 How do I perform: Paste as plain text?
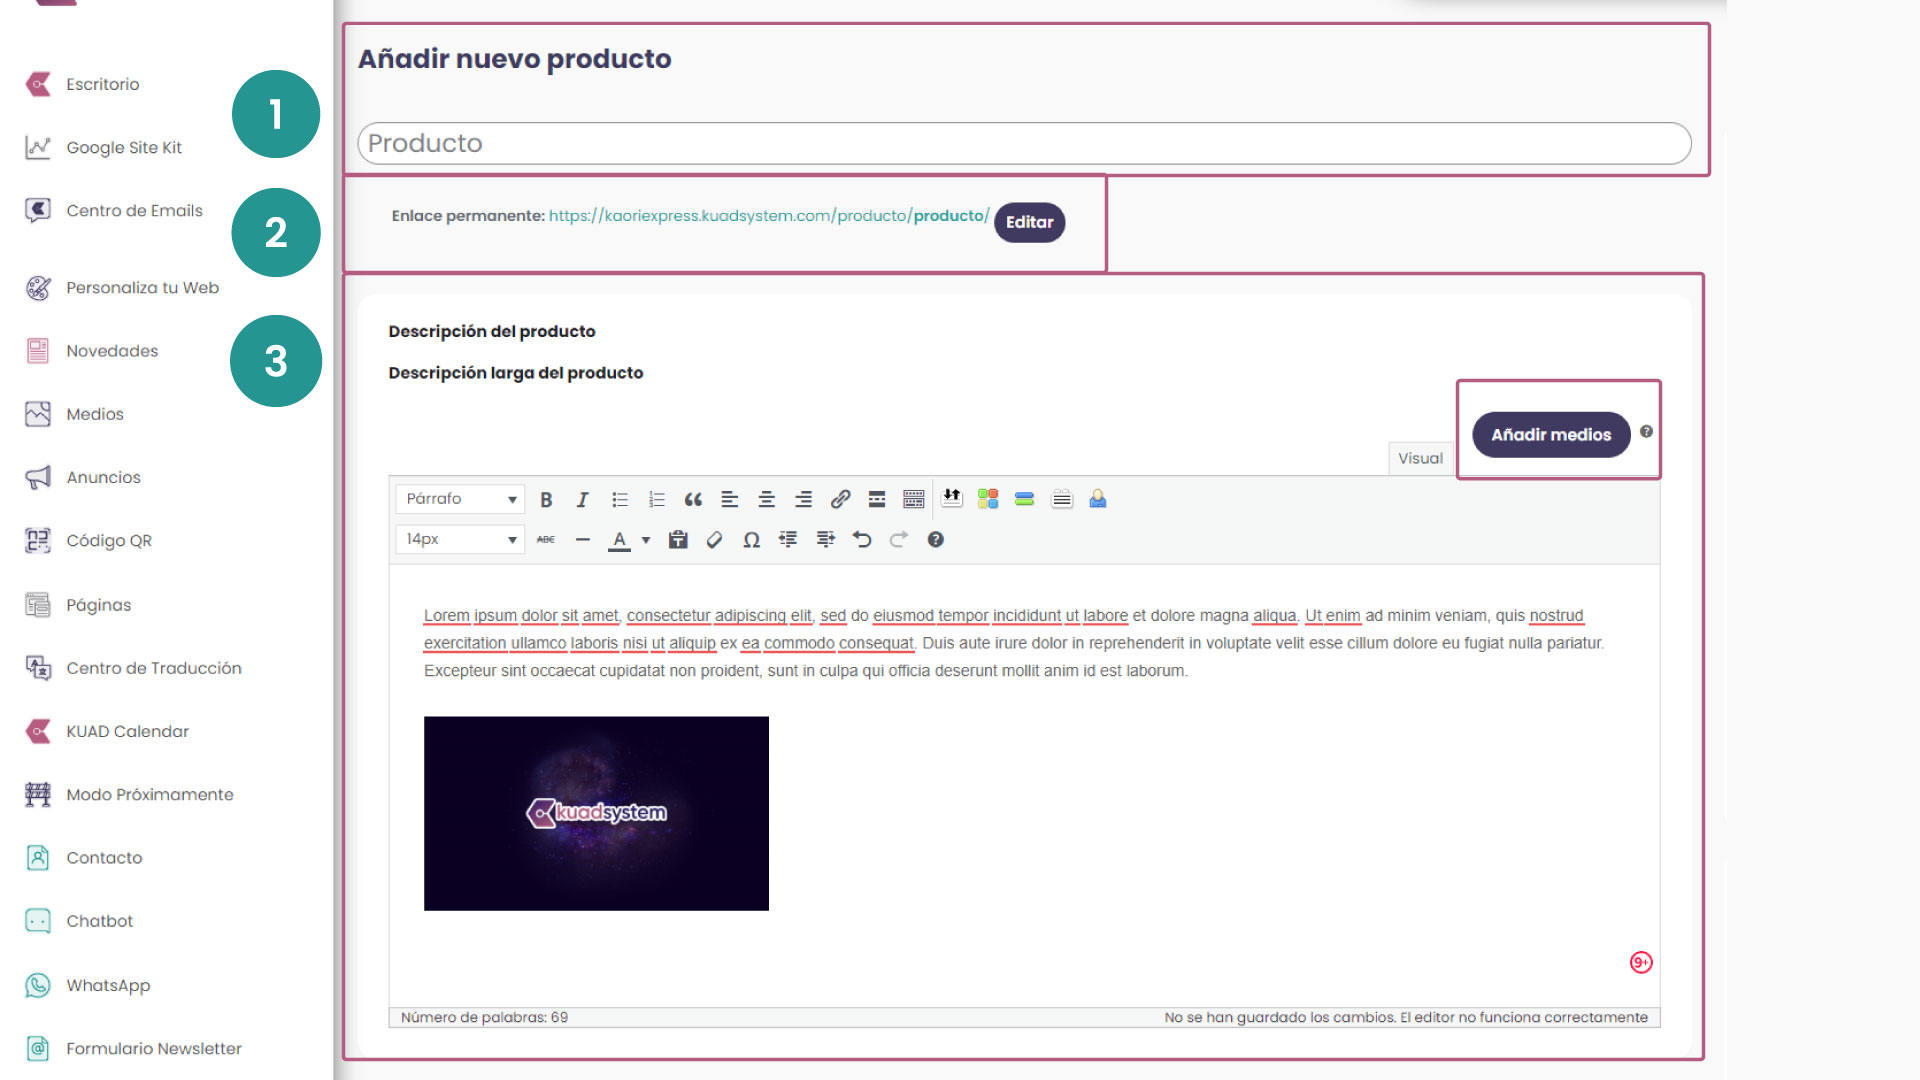pyautogui.click(x=678, y=539)
